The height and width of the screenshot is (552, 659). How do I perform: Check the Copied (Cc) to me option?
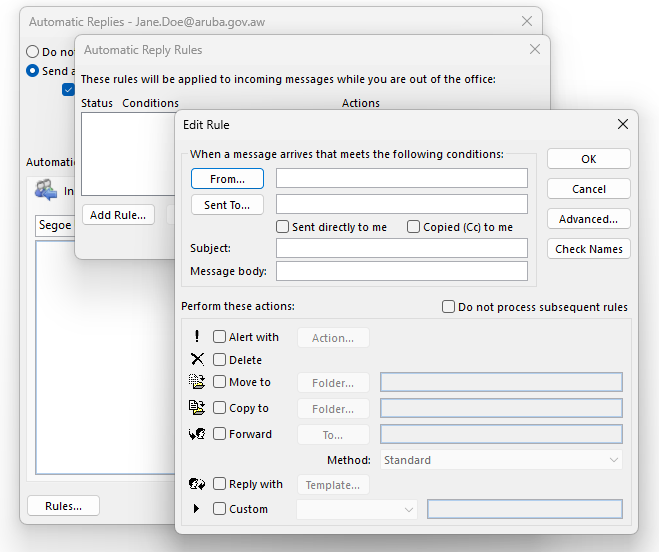pyautogui.click(x=414, y=227)
